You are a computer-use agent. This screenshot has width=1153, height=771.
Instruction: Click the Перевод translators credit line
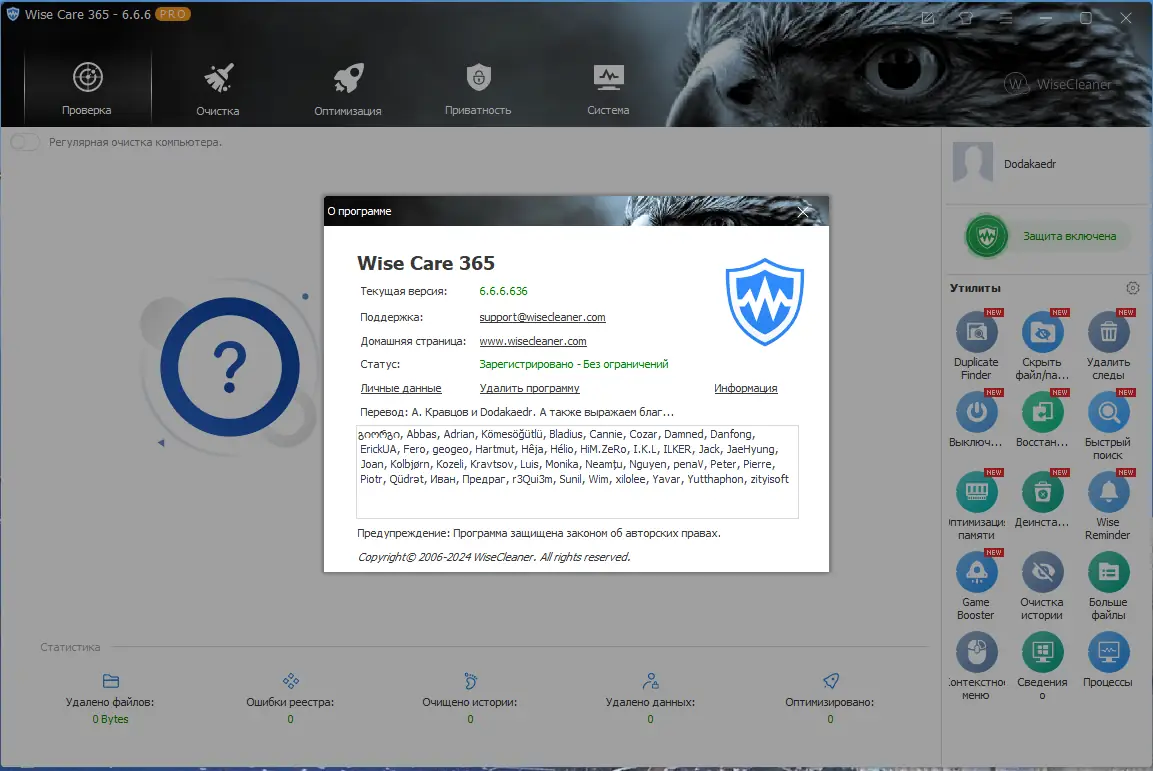click(x=516, y=412)
